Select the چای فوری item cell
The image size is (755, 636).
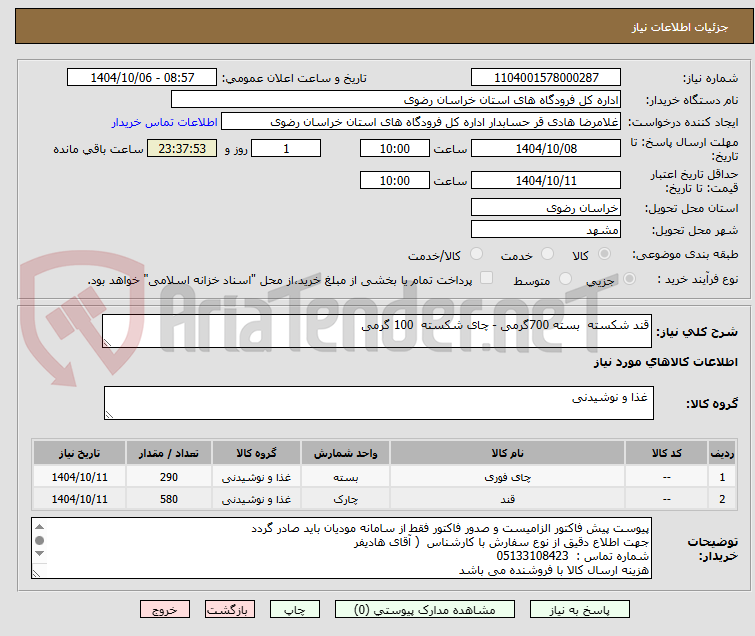[508, 477]
